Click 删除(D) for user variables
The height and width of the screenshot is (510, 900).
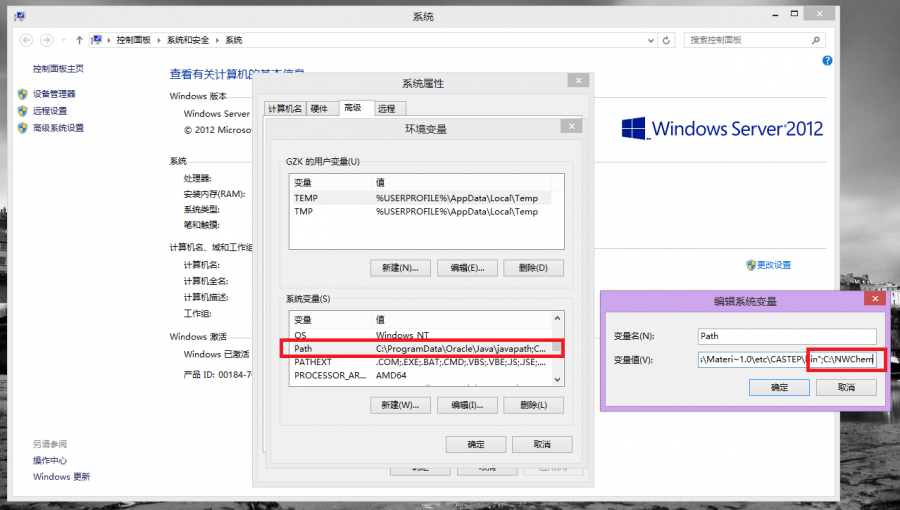coord(533,268)
